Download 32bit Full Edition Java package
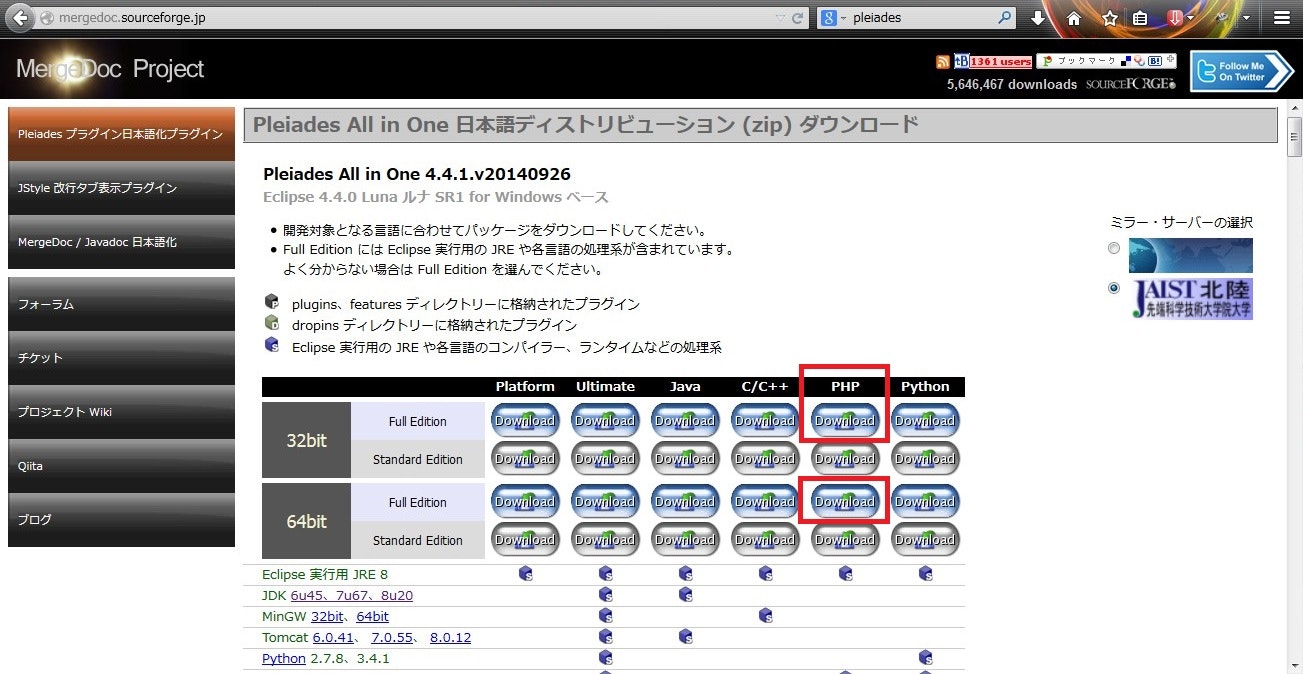Screen dimensions: 1303x674 click(685, 421)
